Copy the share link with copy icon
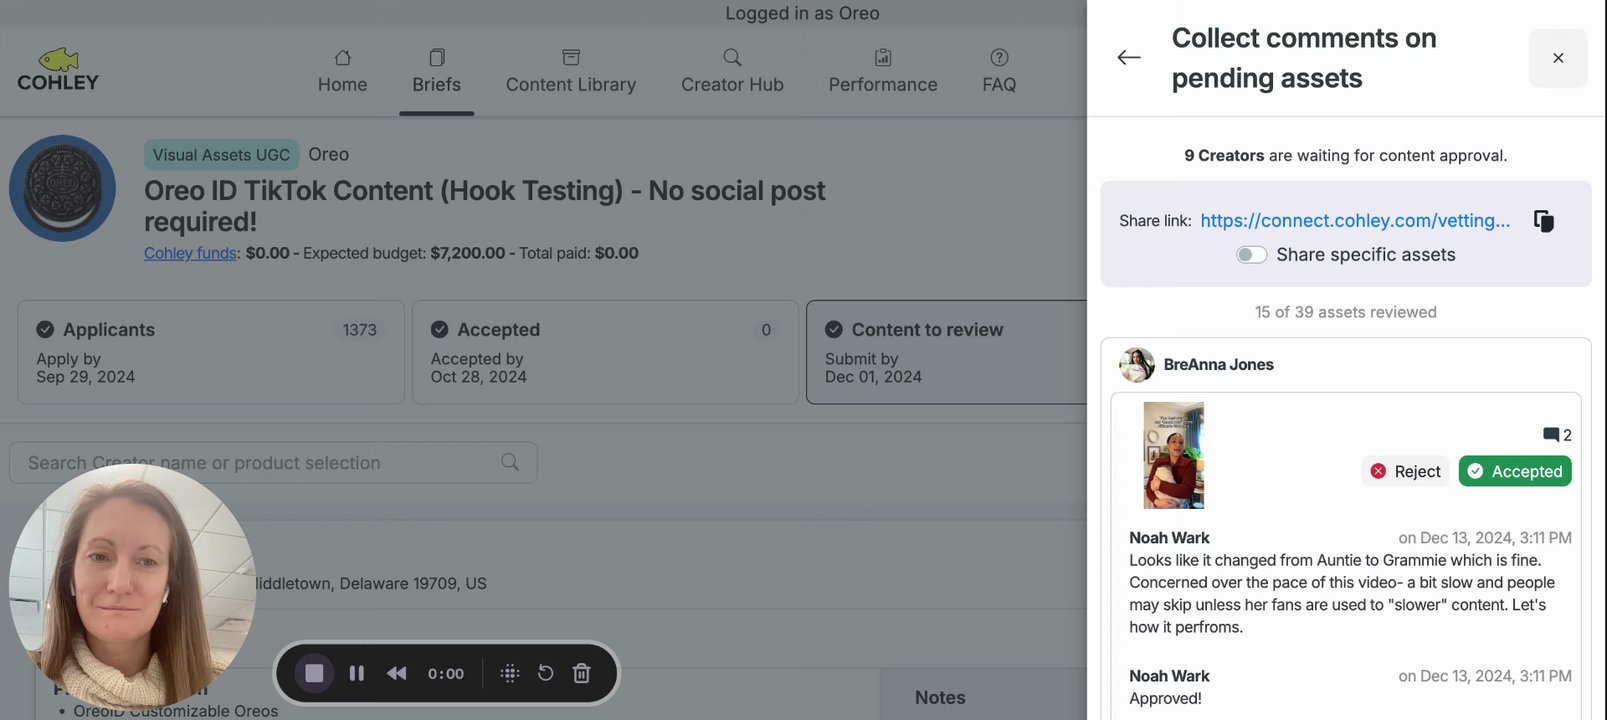The image size is (1607, 720). pos(1544,221)
